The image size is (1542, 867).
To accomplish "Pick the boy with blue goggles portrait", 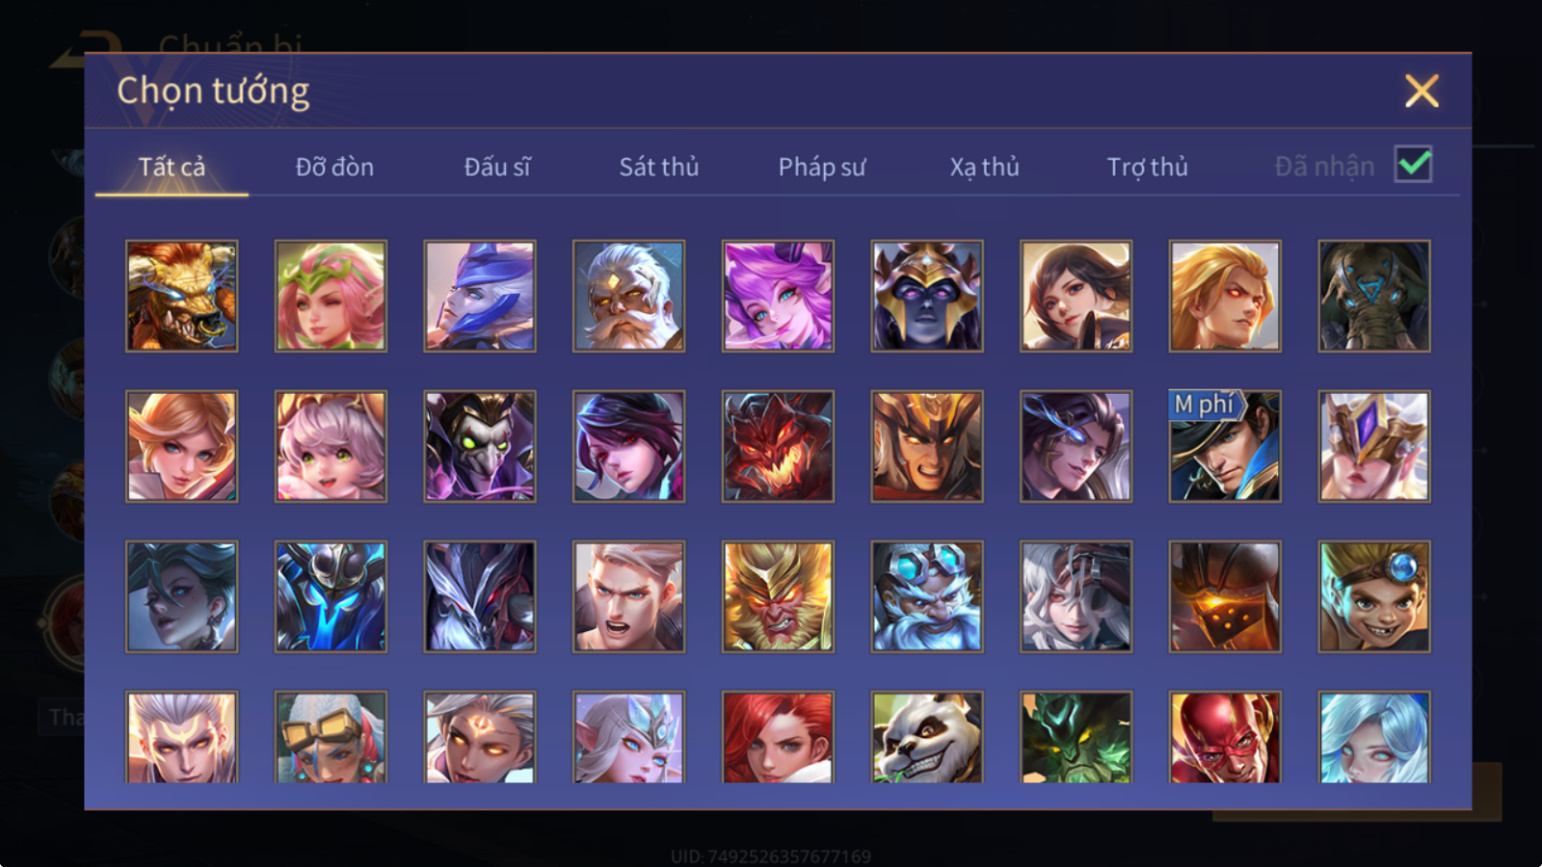I will pos(1374,597).
